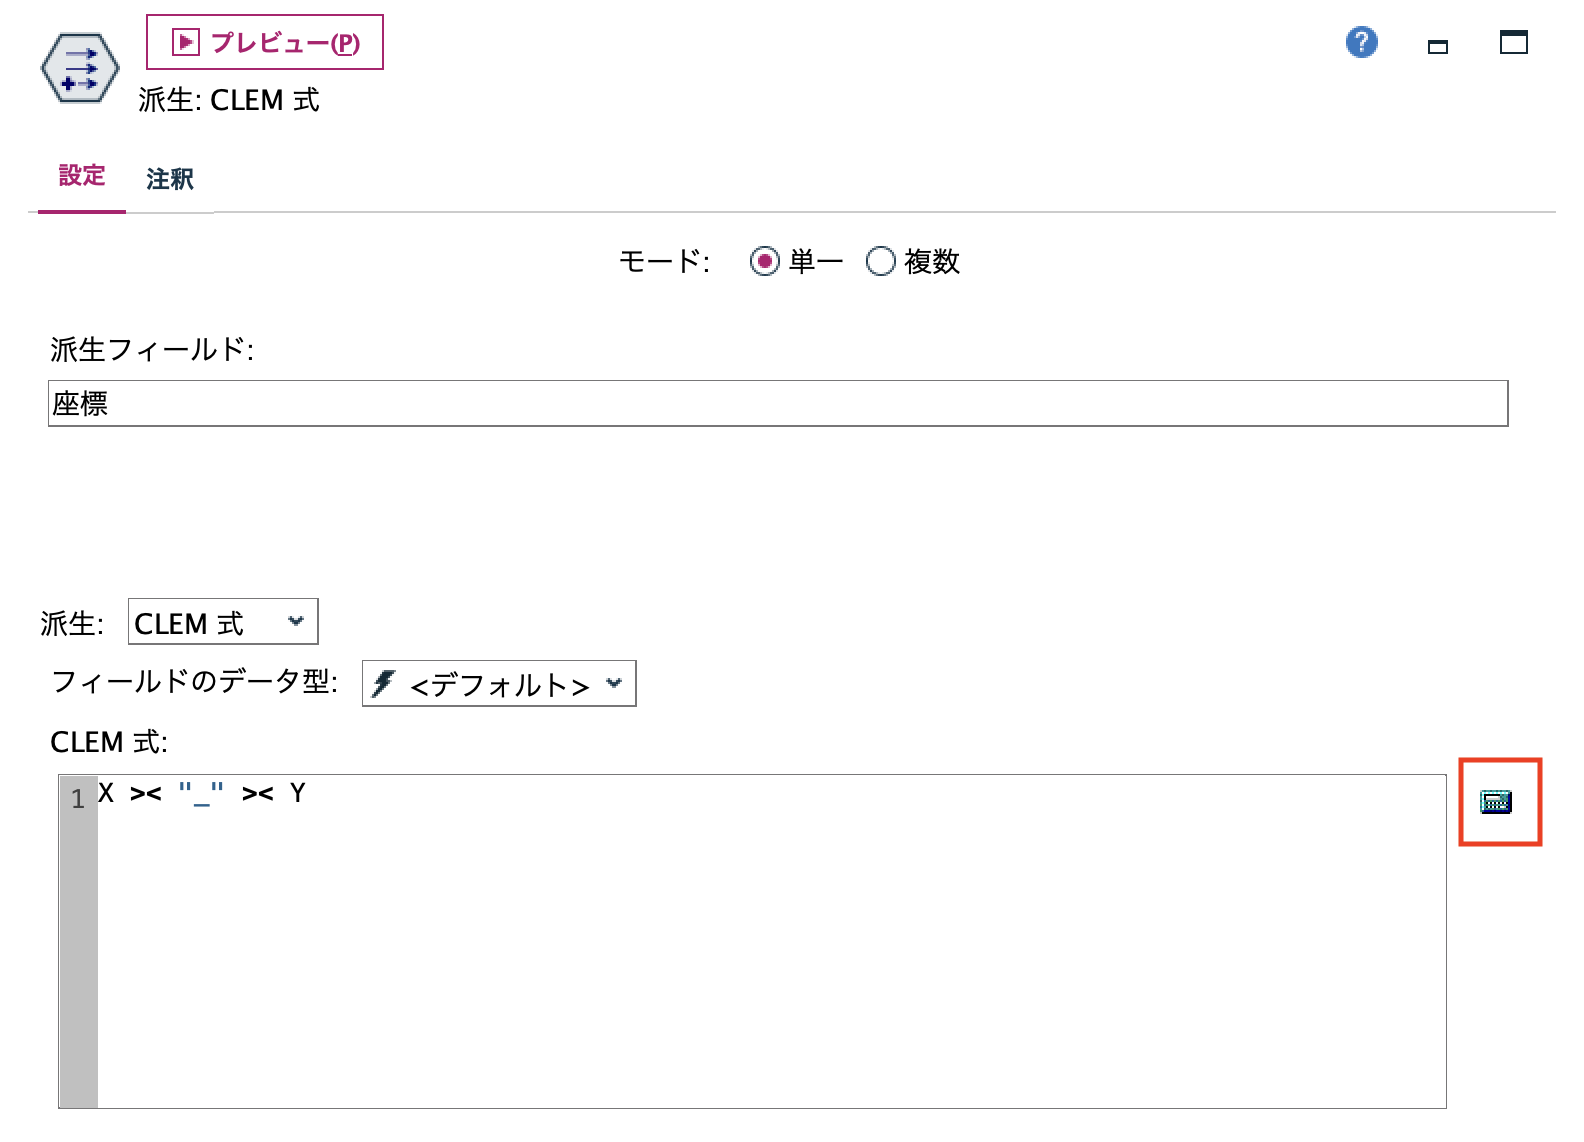Click the プレビュー(P) button
This screenshot has width=1584, height=1142.
(264, 41)
